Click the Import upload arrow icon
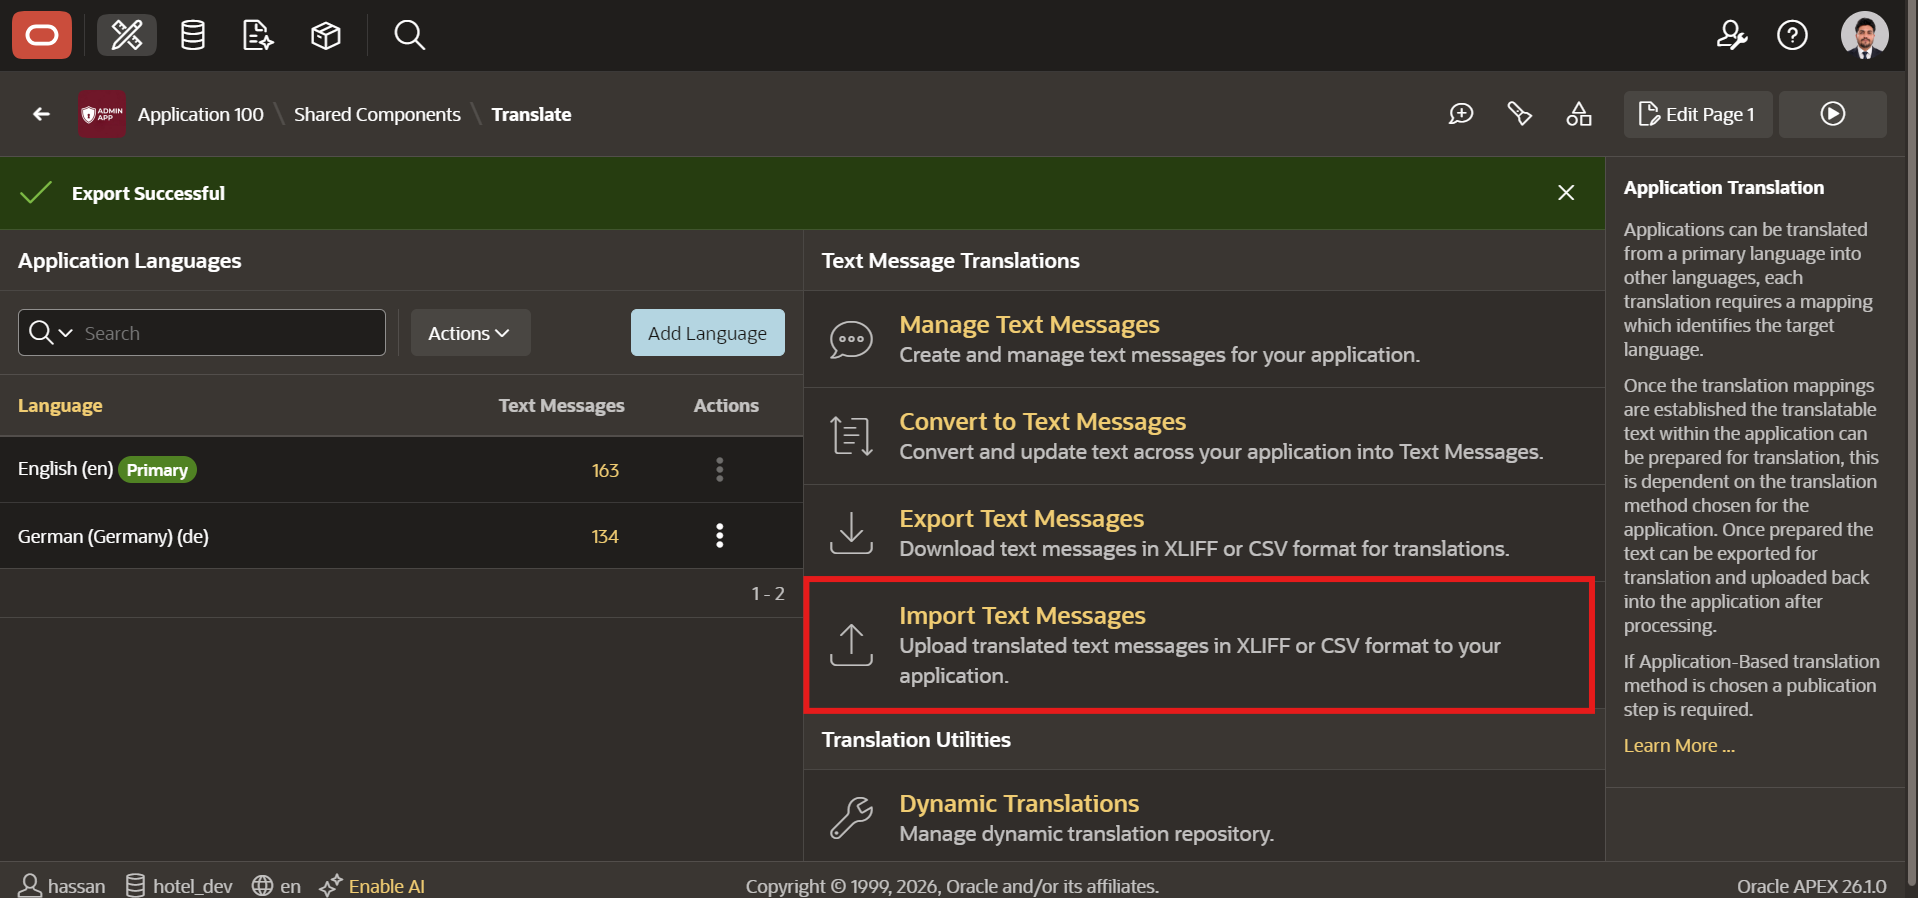The width and height of the screenshot is (1918, 898). 851,645
